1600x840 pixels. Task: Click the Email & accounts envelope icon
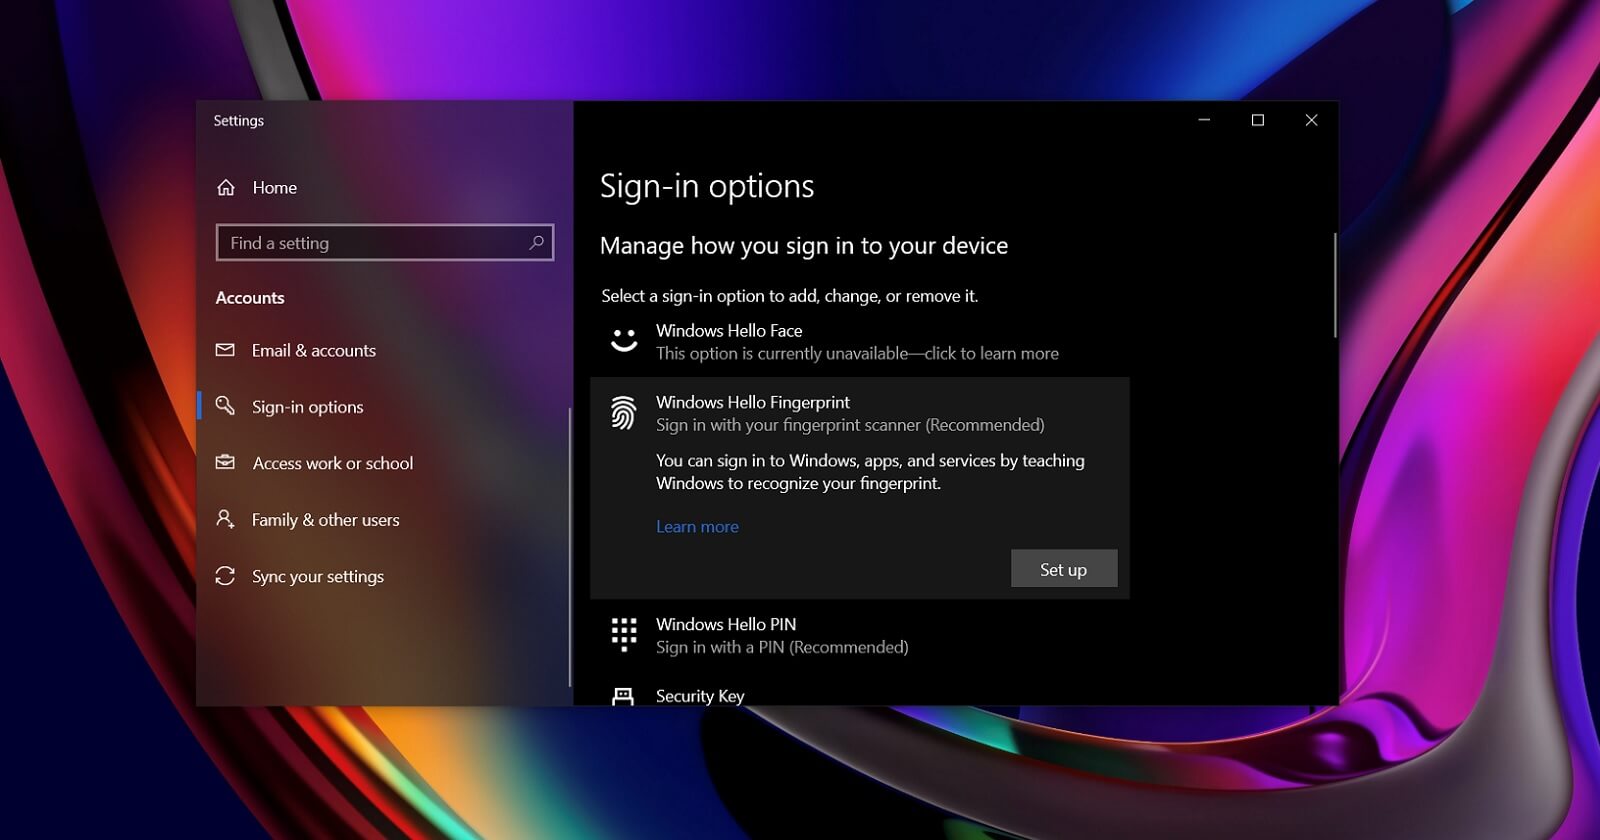226,350
